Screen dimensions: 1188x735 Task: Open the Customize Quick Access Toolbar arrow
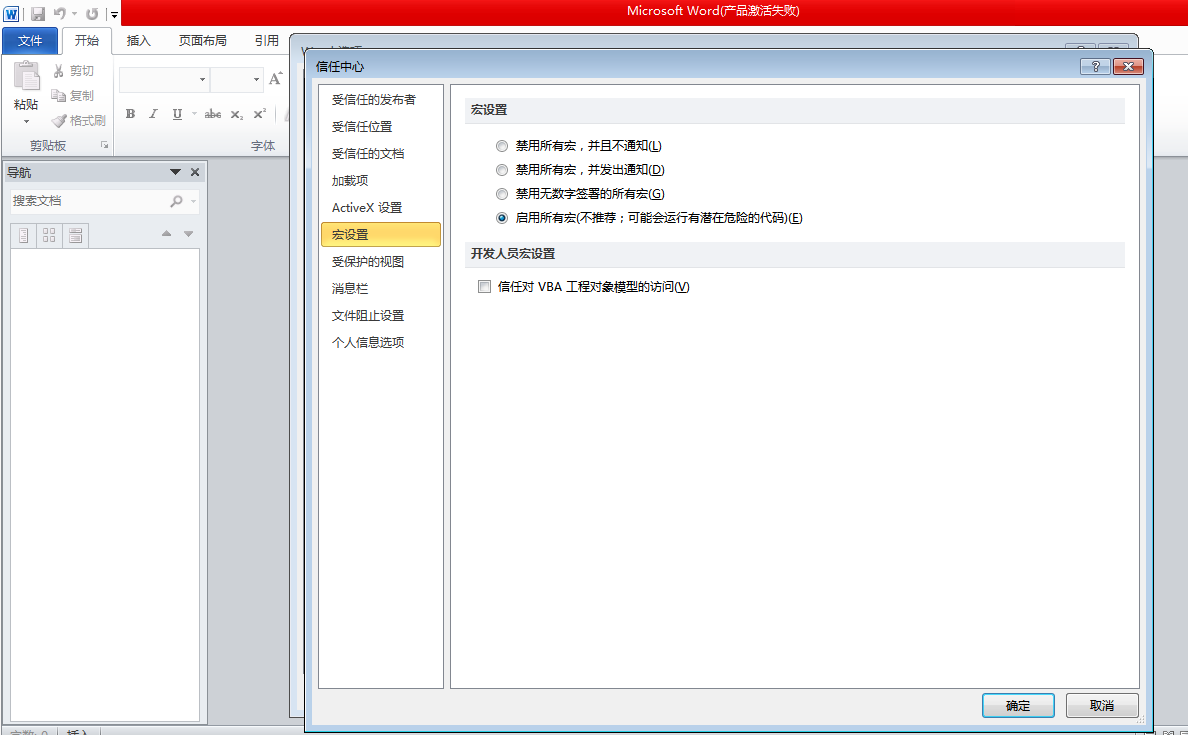tap(114, 14)
